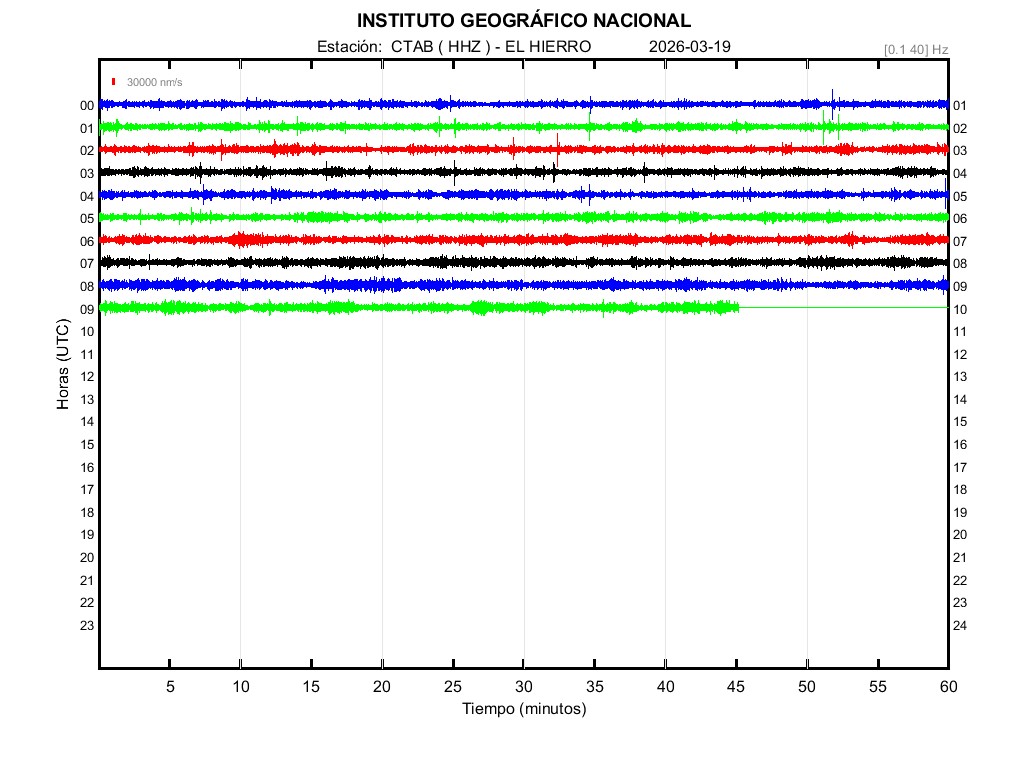Click the 30 minute tick label
Image resolution: width=1024 pixels, height=768 pixels.
[x=523, y=687]
